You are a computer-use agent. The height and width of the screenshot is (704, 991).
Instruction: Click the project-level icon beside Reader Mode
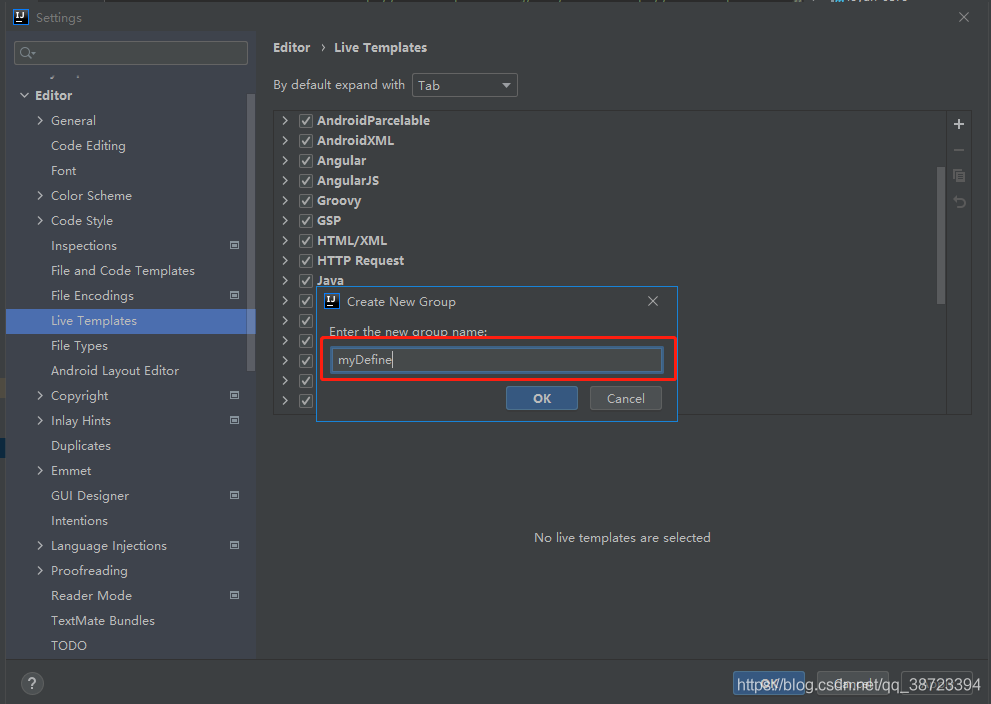pos(234,595)
